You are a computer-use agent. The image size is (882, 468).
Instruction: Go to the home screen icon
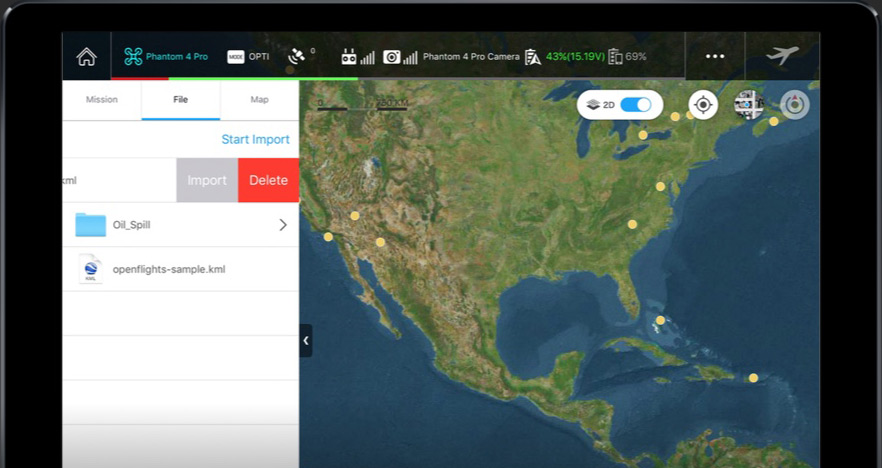87,56
